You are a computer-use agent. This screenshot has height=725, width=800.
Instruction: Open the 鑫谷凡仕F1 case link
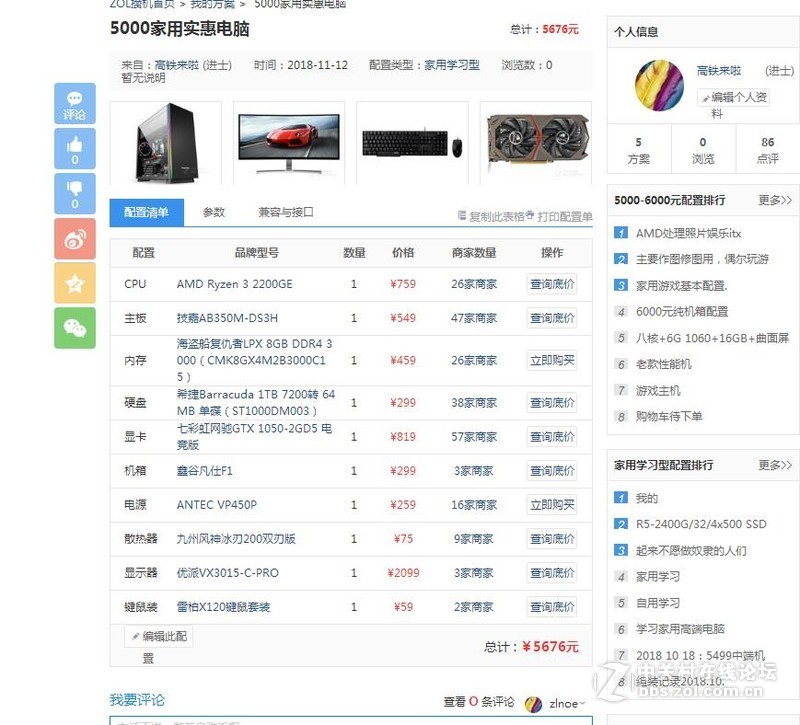tap(205, 471)
